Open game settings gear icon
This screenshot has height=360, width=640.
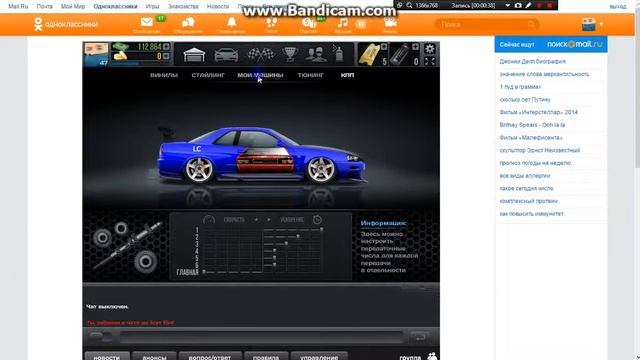tap(429, 49)
